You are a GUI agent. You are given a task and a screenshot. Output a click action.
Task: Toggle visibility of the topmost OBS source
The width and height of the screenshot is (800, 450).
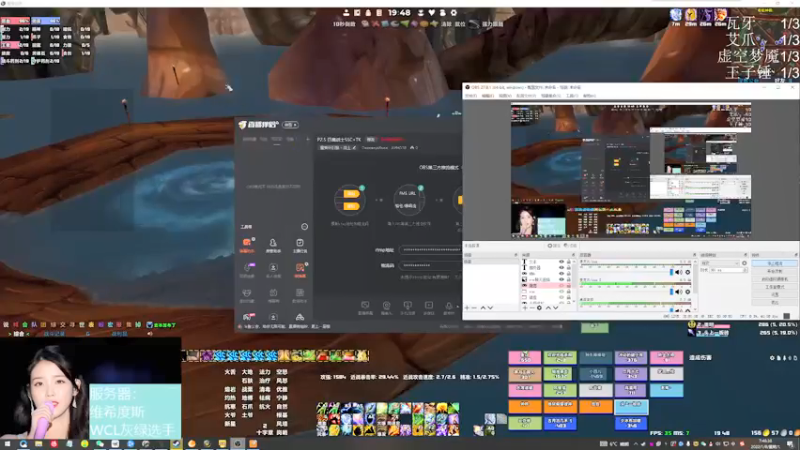(x=561, y=262)
